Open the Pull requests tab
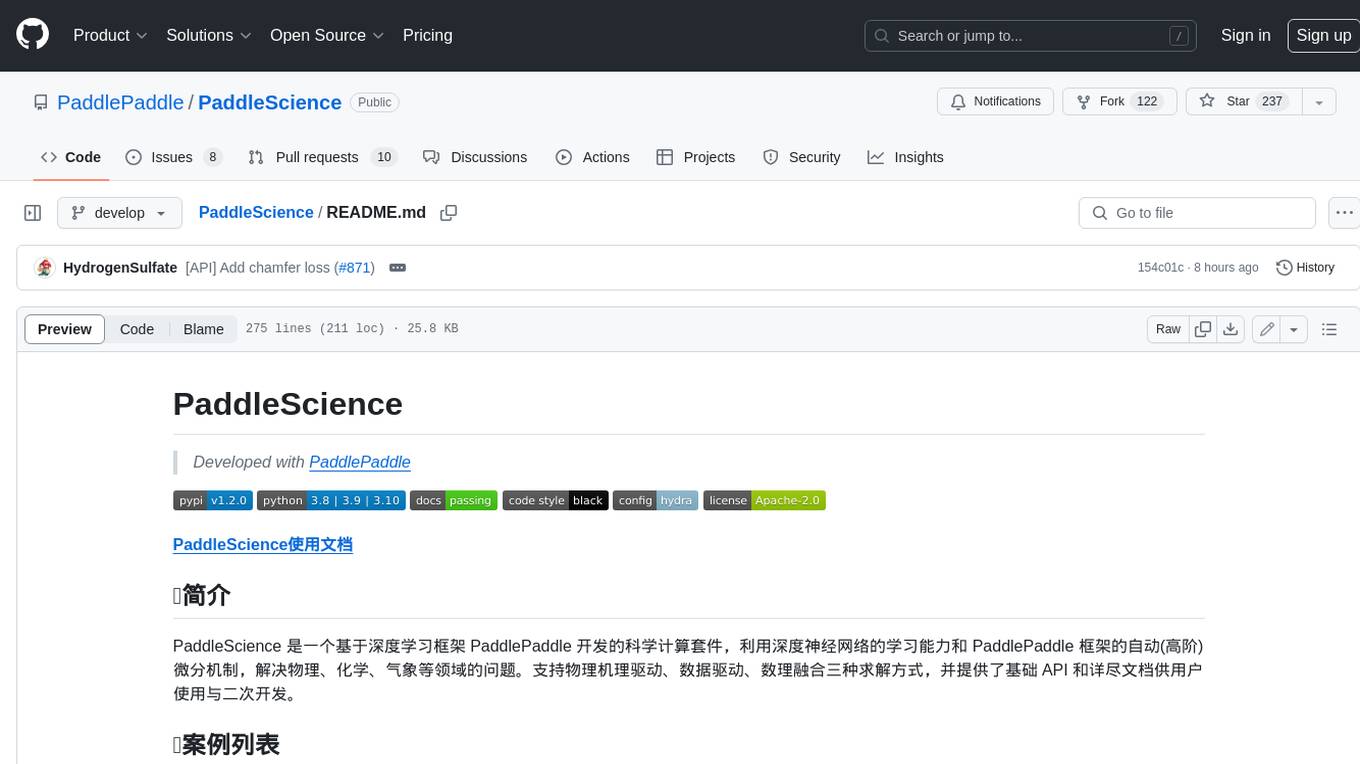This screenshot has height=764, width=1360. pos(322,157)
